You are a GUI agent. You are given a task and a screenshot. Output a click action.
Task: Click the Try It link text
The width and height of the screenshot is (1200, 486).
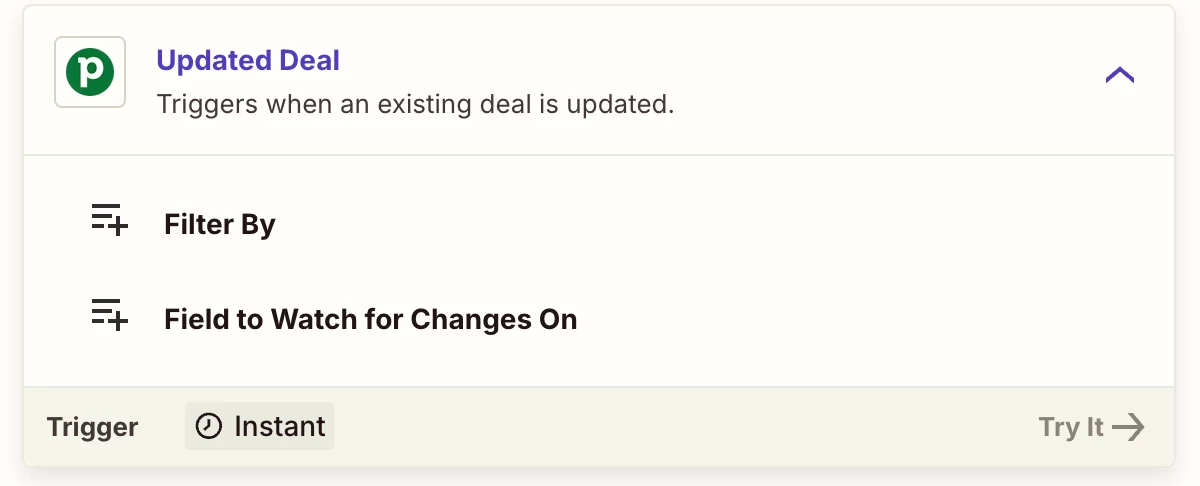pos(1071,428)
